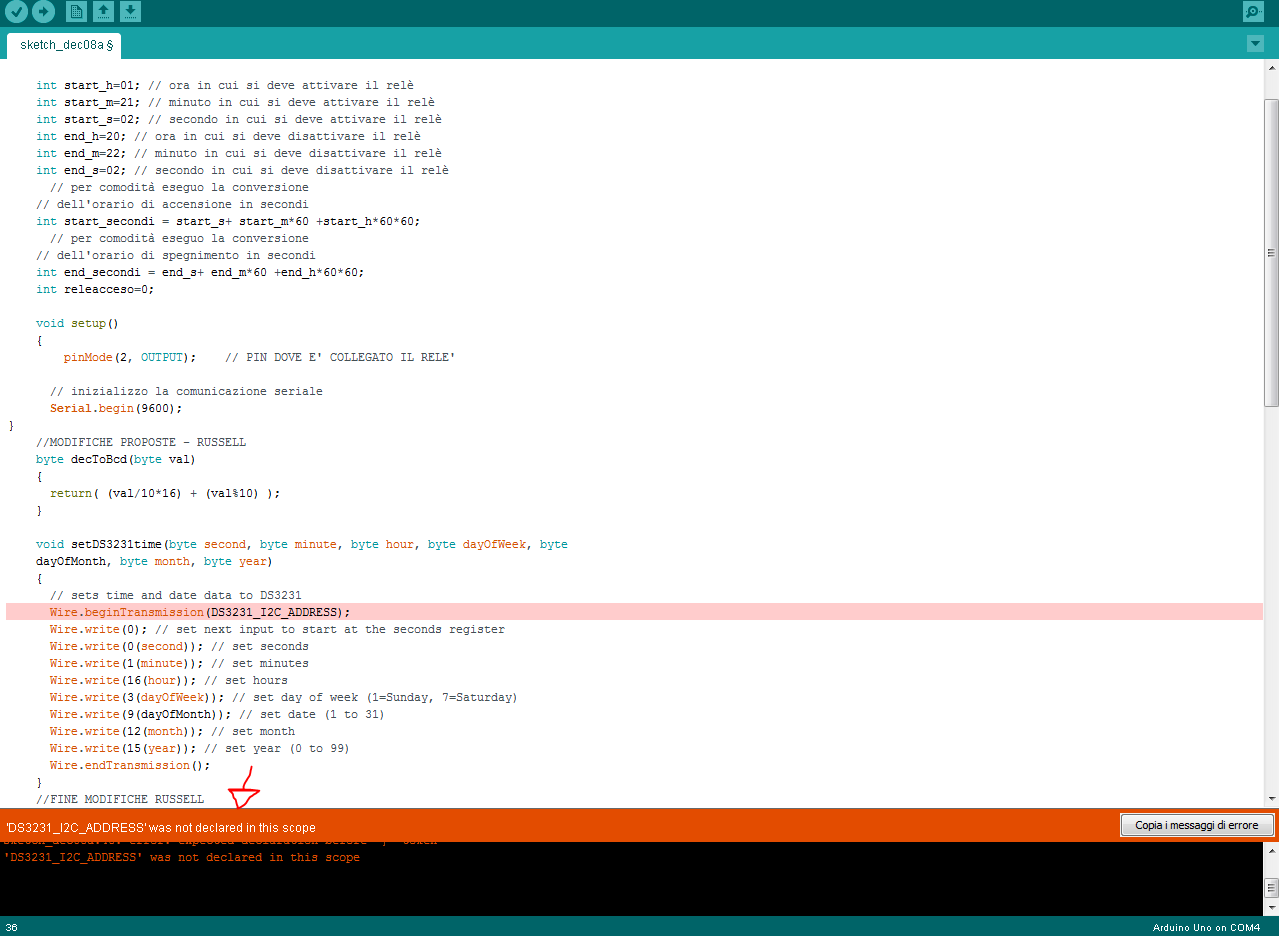The width and height of the screenshot is (1279, 936).
Task: Click the console scrollbar down arrow
Action: point(1271,905)
